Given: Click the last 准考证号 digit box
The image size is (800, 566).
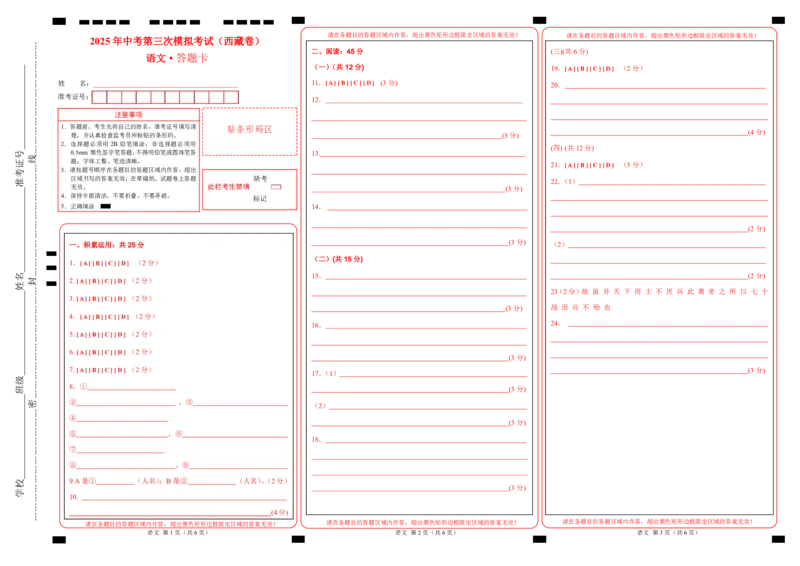Looking at the screenshot, I should coord(231,97).
